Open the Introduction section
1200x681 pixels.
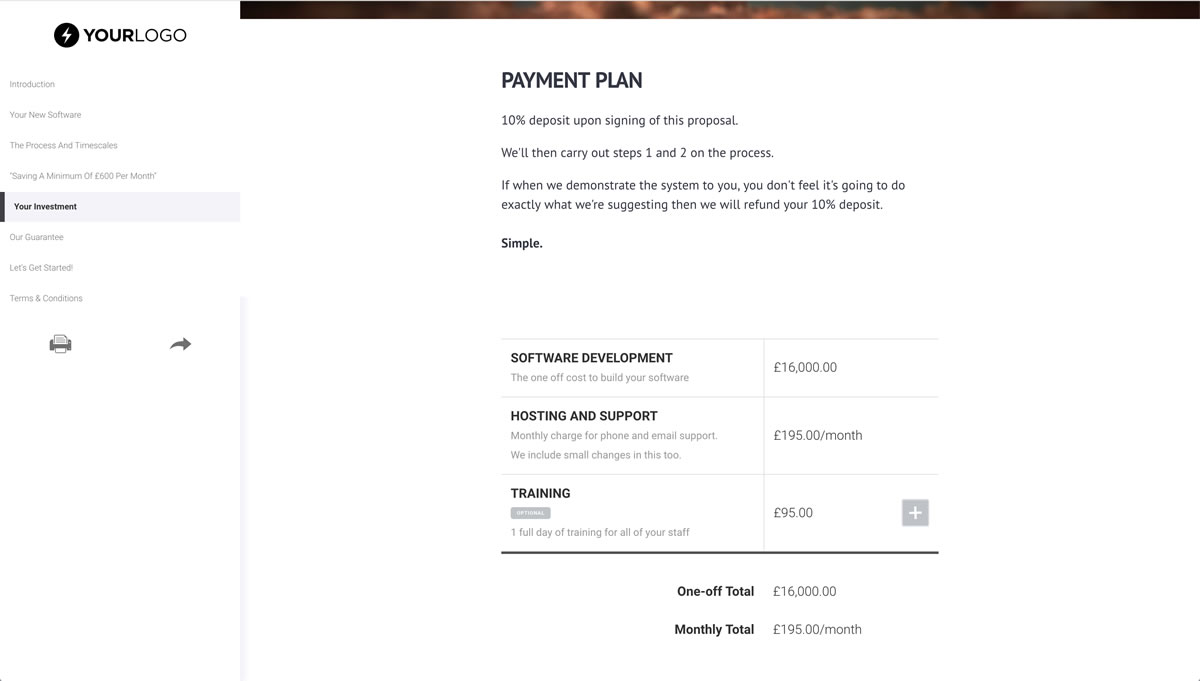tap(32, 84)
